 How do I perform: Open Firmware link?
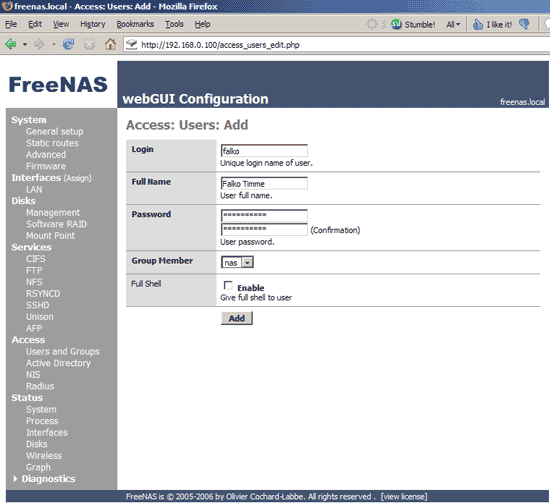[x=46, y=166]
